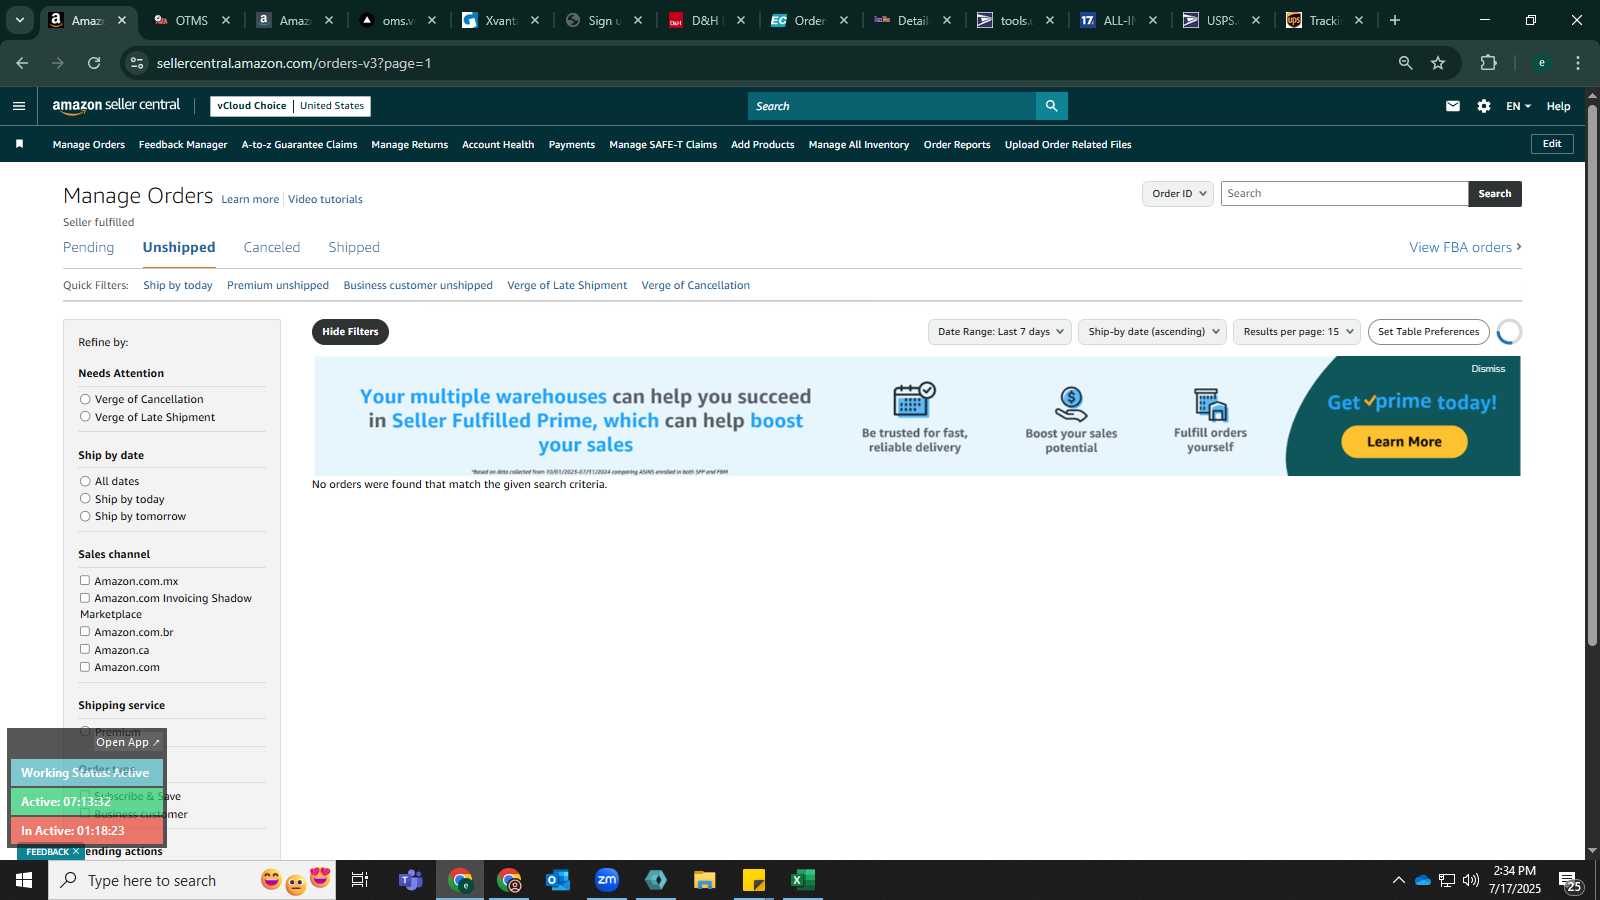The height and width of the screenshot is (900, 1600).
Task: Open a new browser tab
Action: (1395, 20)
